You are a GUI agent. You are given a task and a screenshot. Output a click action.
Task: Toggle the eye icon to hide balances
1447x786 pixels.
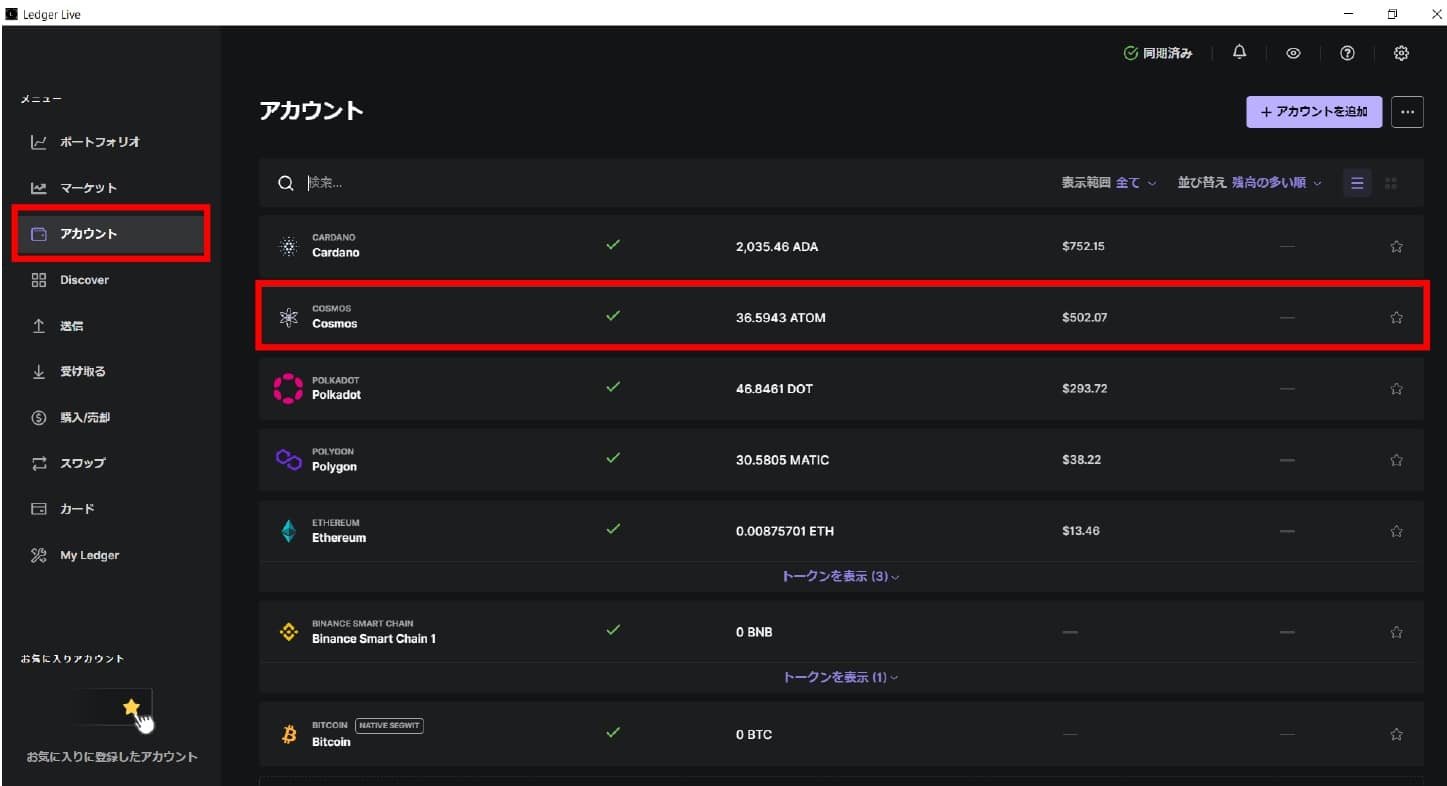(1293, 53)
